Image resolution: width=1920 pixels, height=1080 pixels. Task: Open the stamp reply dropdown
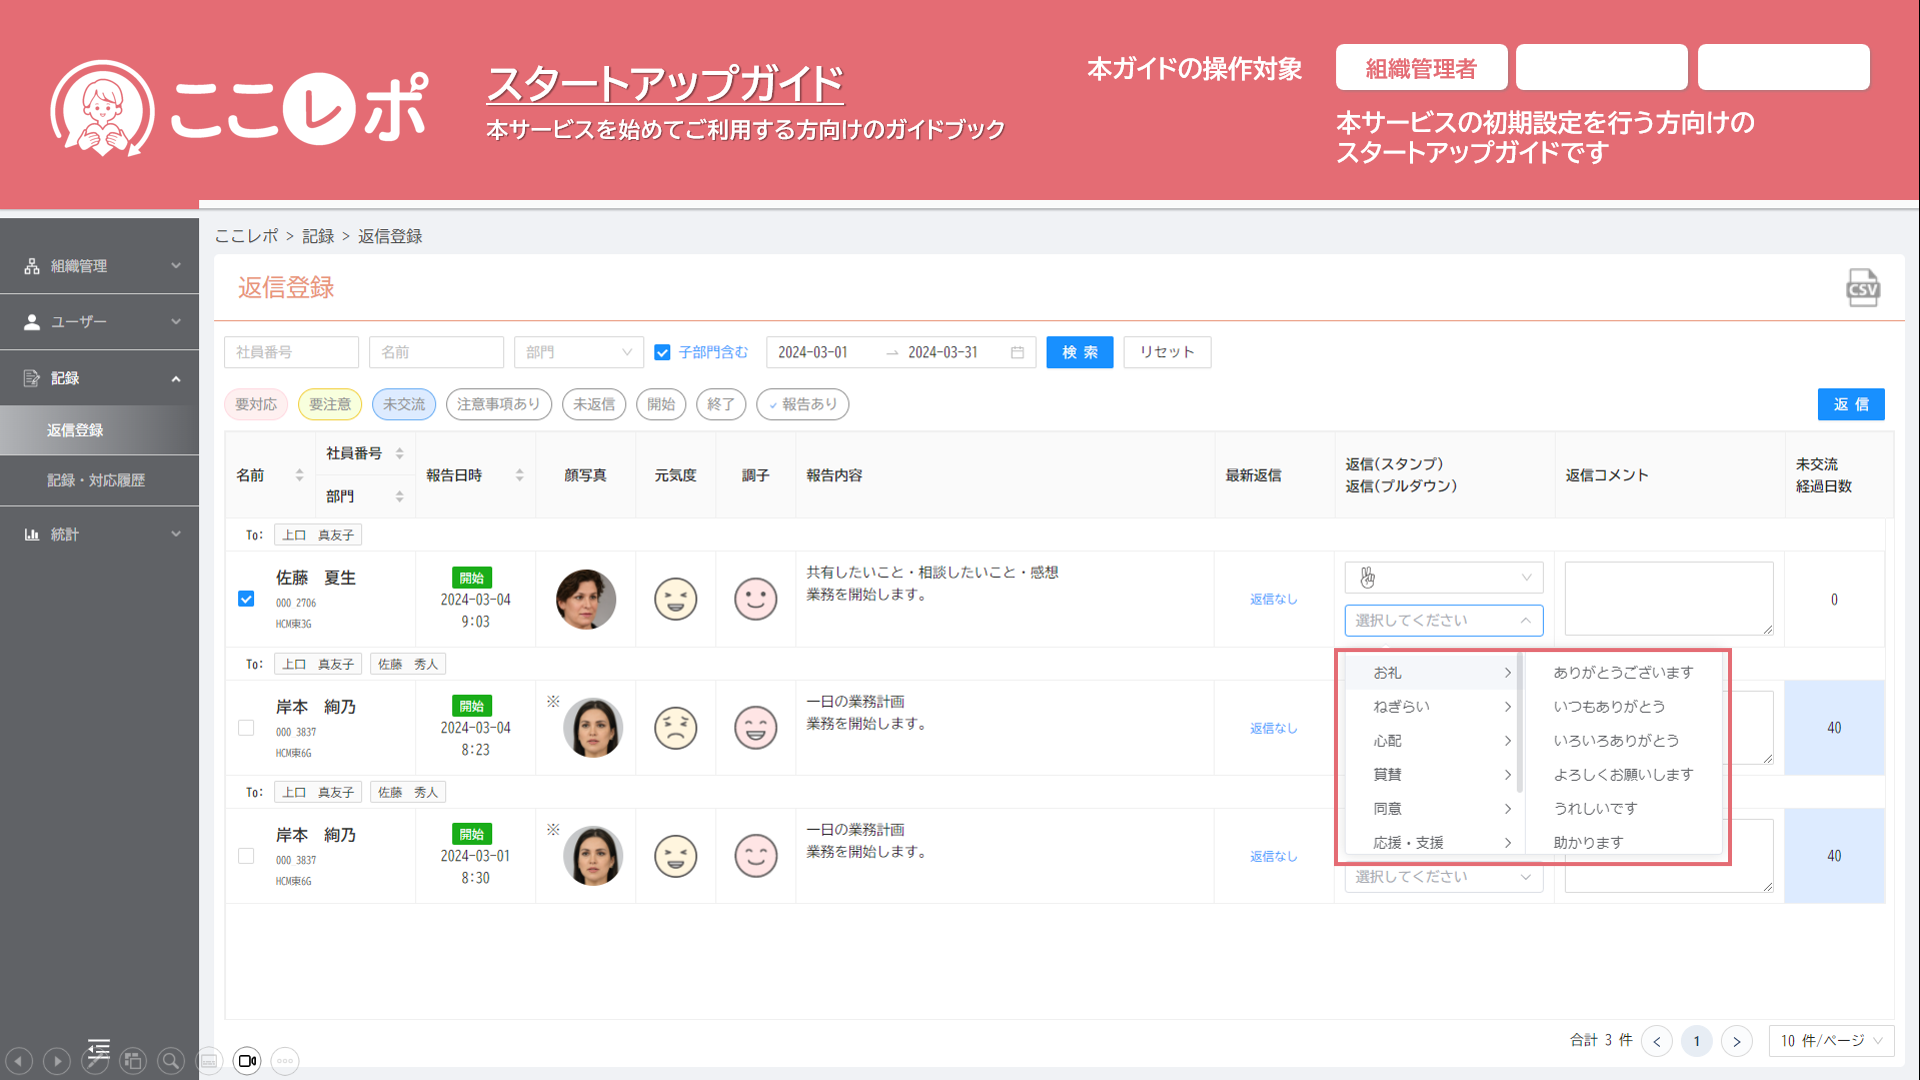(x=1443, y=577)
